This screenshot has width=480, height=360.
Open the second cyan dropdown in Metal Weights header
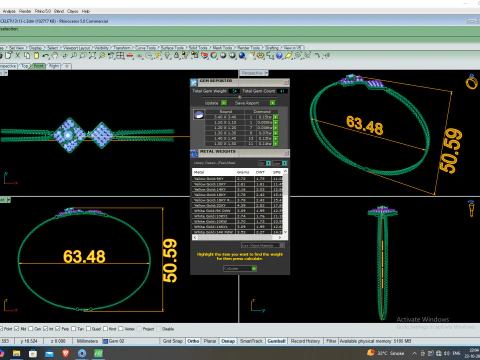pos(284,163)
